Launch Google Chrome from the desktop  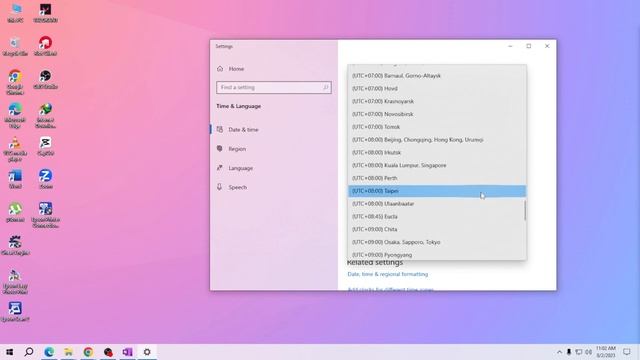point(16,82)
